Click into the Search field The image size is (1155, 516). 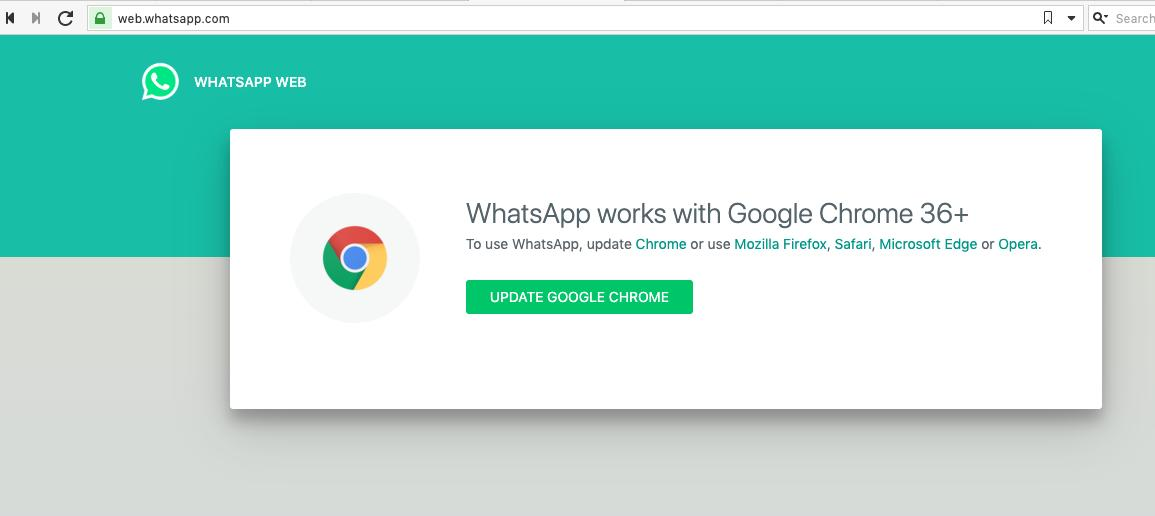pyautogui.click(x=1134, y=18)
